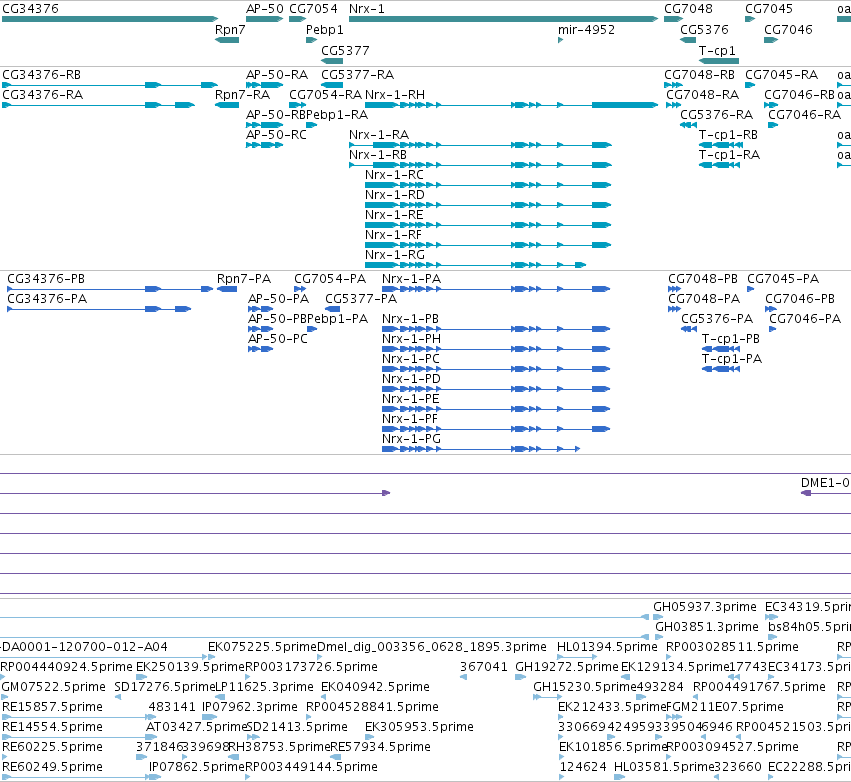Select the T-cp1-PB protein label
This screenshot has height=782, width=851.
click(731, 338)
